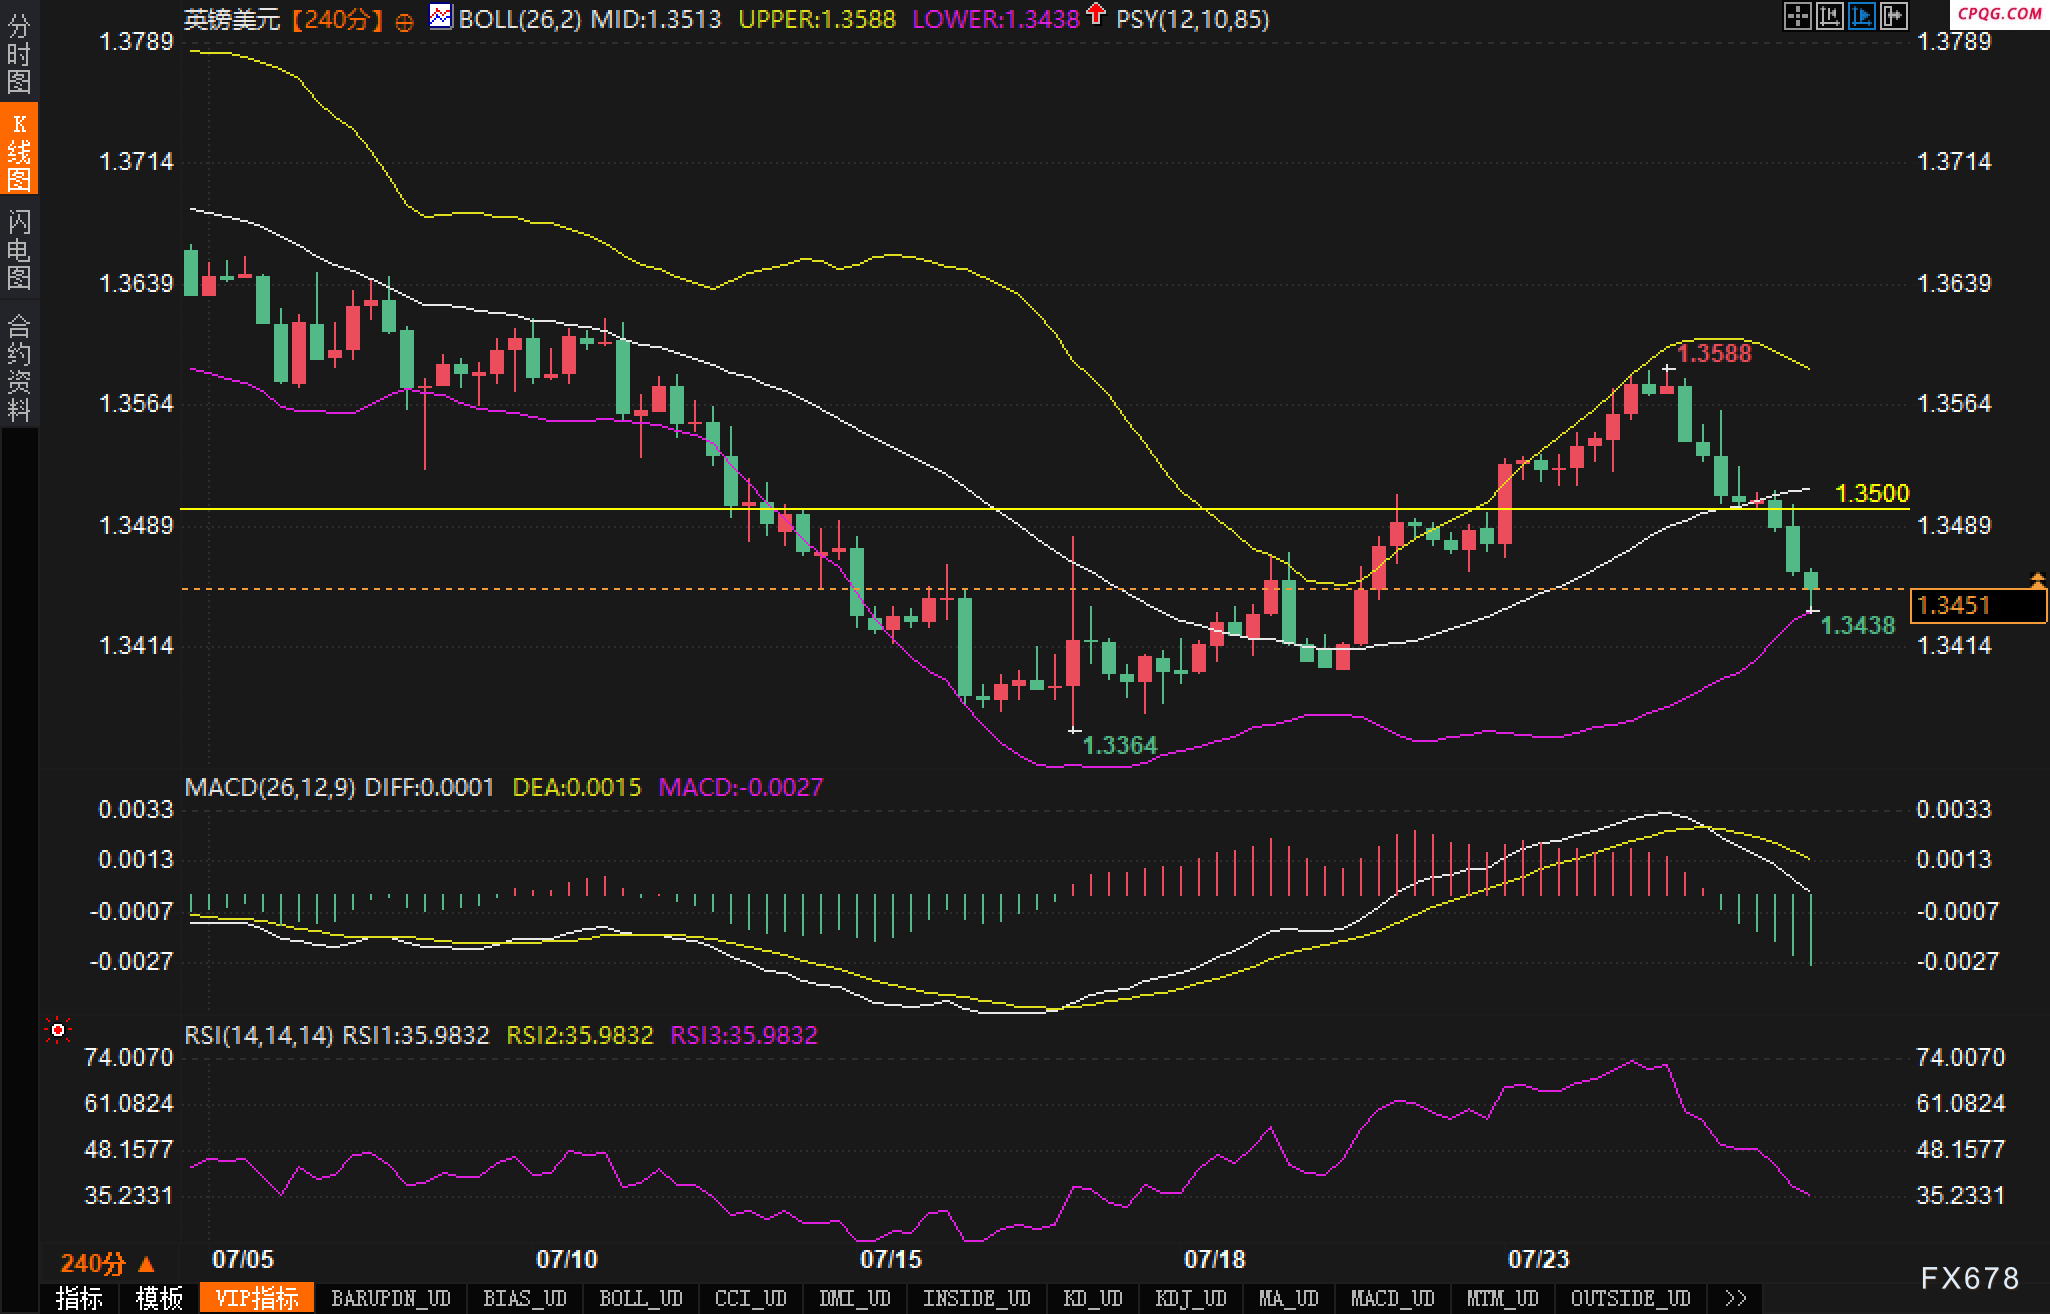Click the yellow 1.3500 horizontal line label
This screenshot has height=1314, width=2050.
(1872, 493)
